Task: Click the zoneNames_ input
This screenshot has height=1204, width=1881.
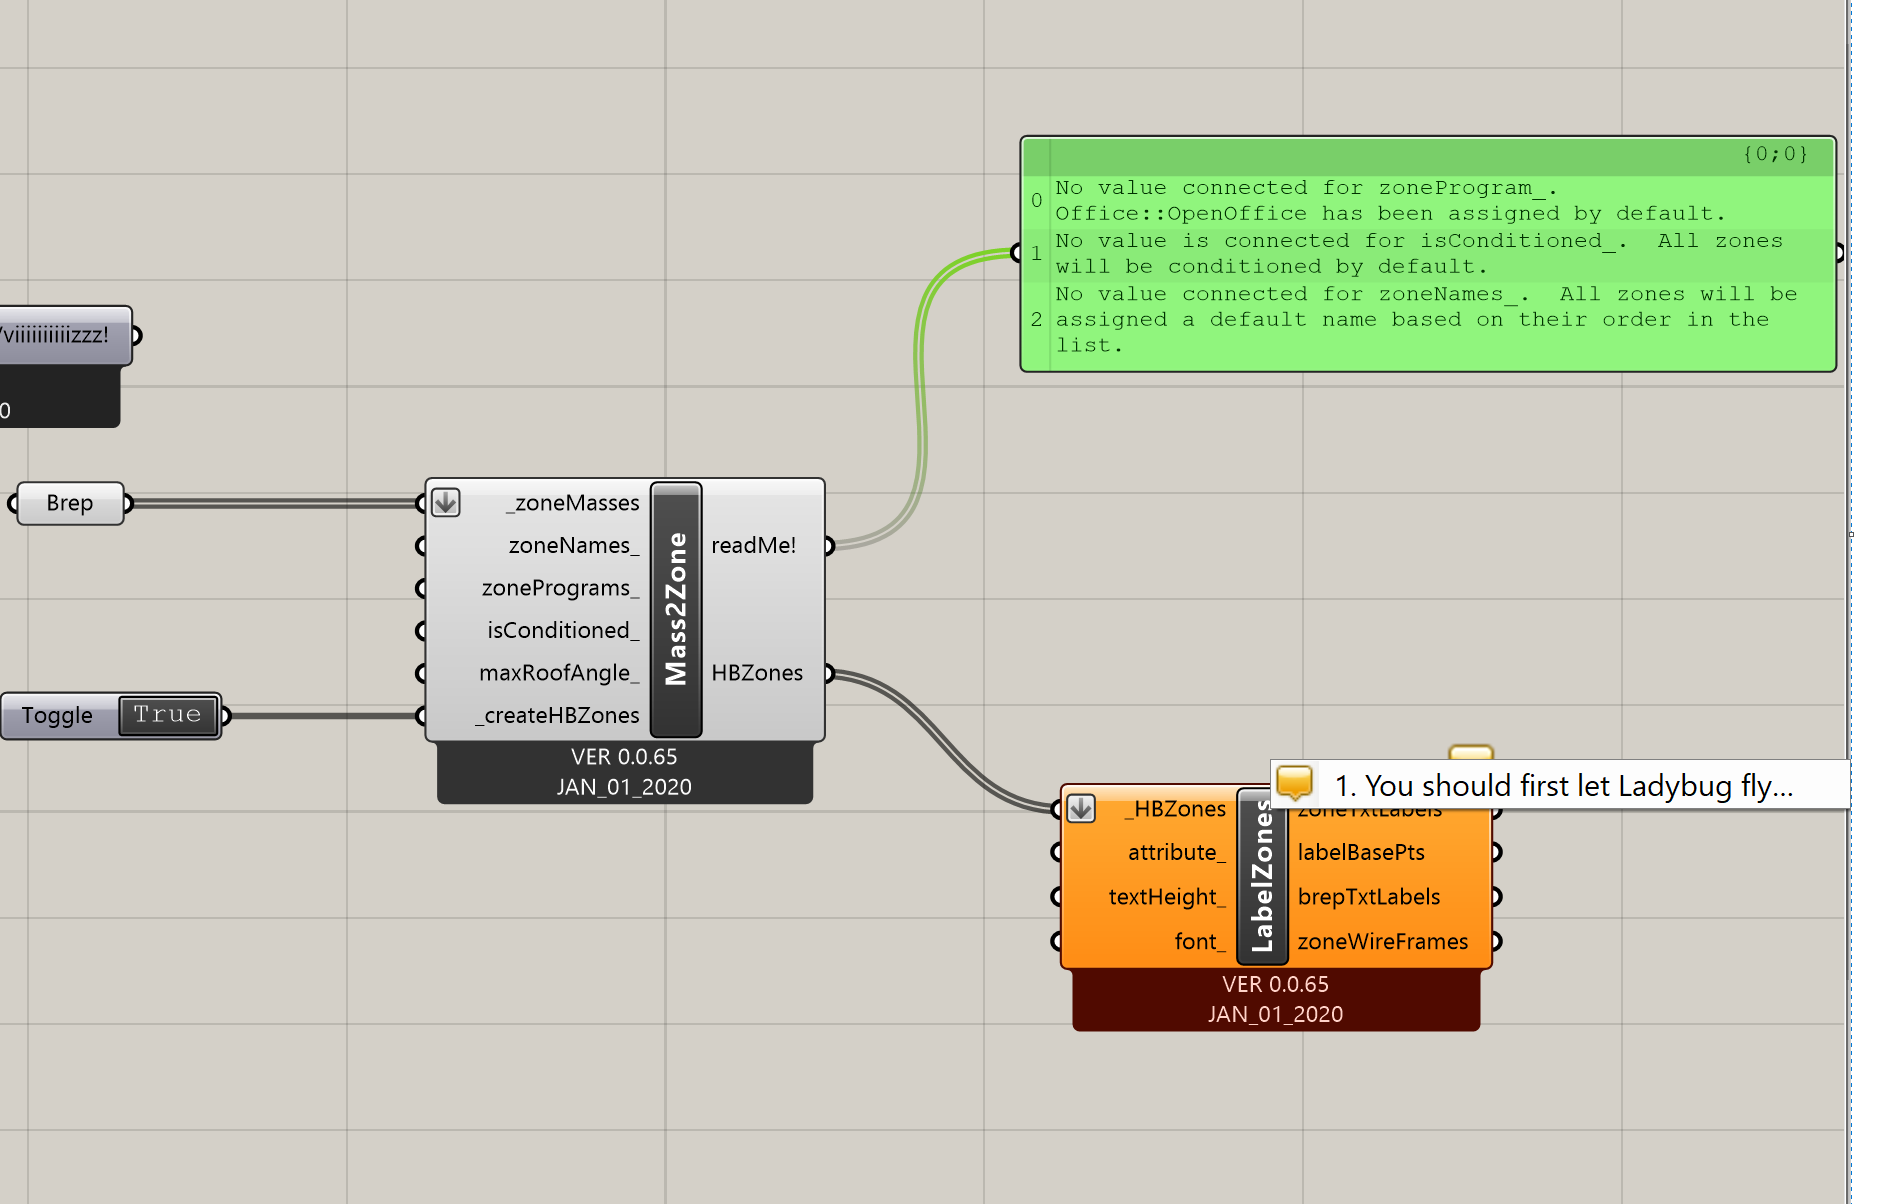Action: click(574, 545)
